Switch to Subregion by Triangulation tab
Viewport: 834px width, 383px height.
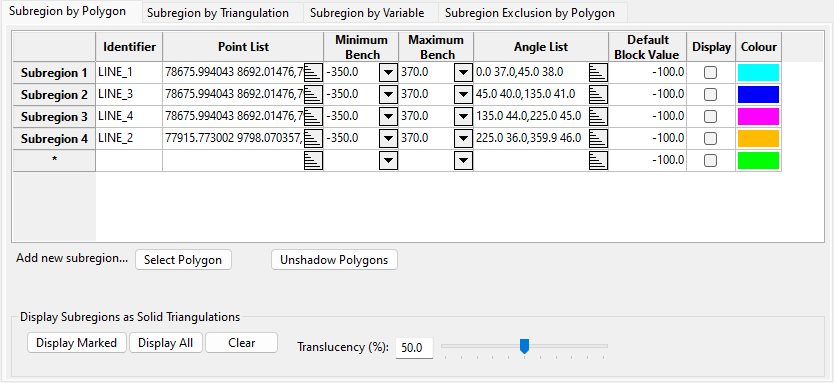pyautogui.click(x=218, y=13)
